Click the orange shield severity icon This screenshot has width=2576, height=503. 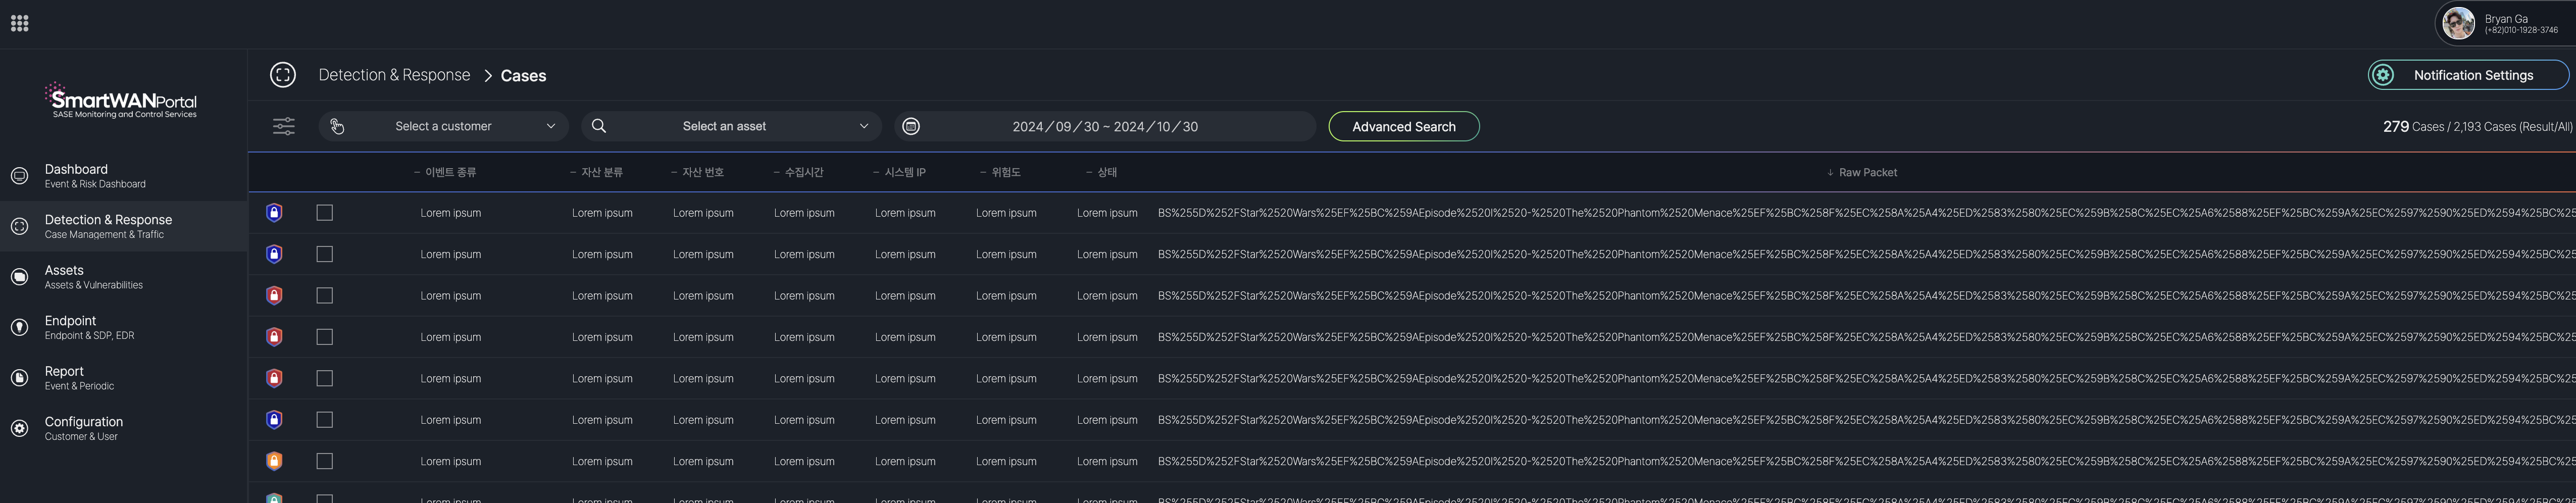tap(274, 461)
